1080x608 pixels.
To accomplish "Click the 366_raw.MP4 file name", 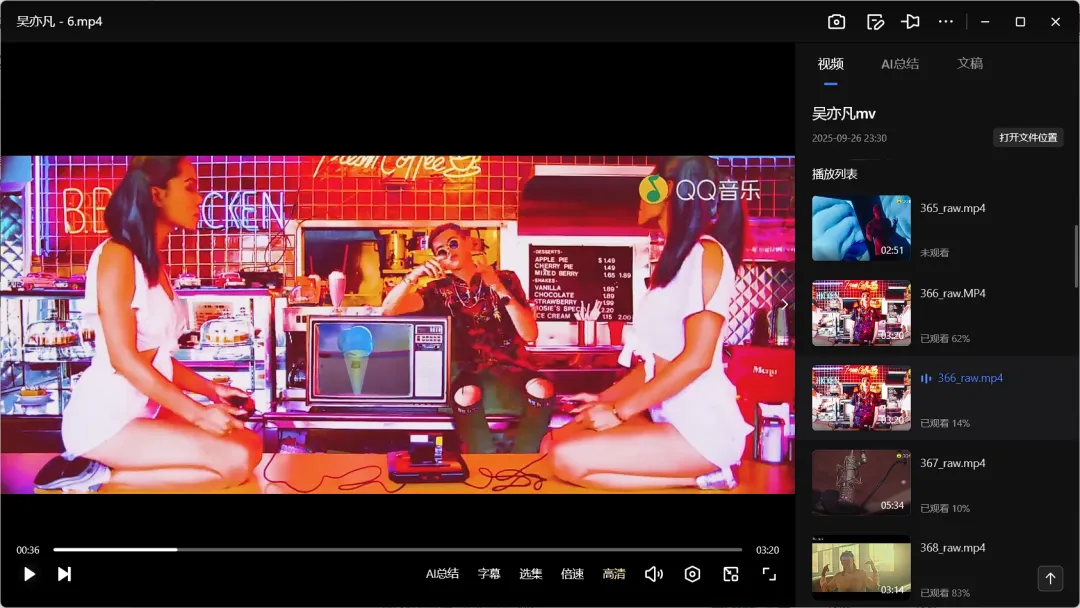I will (x=953, y=293).
